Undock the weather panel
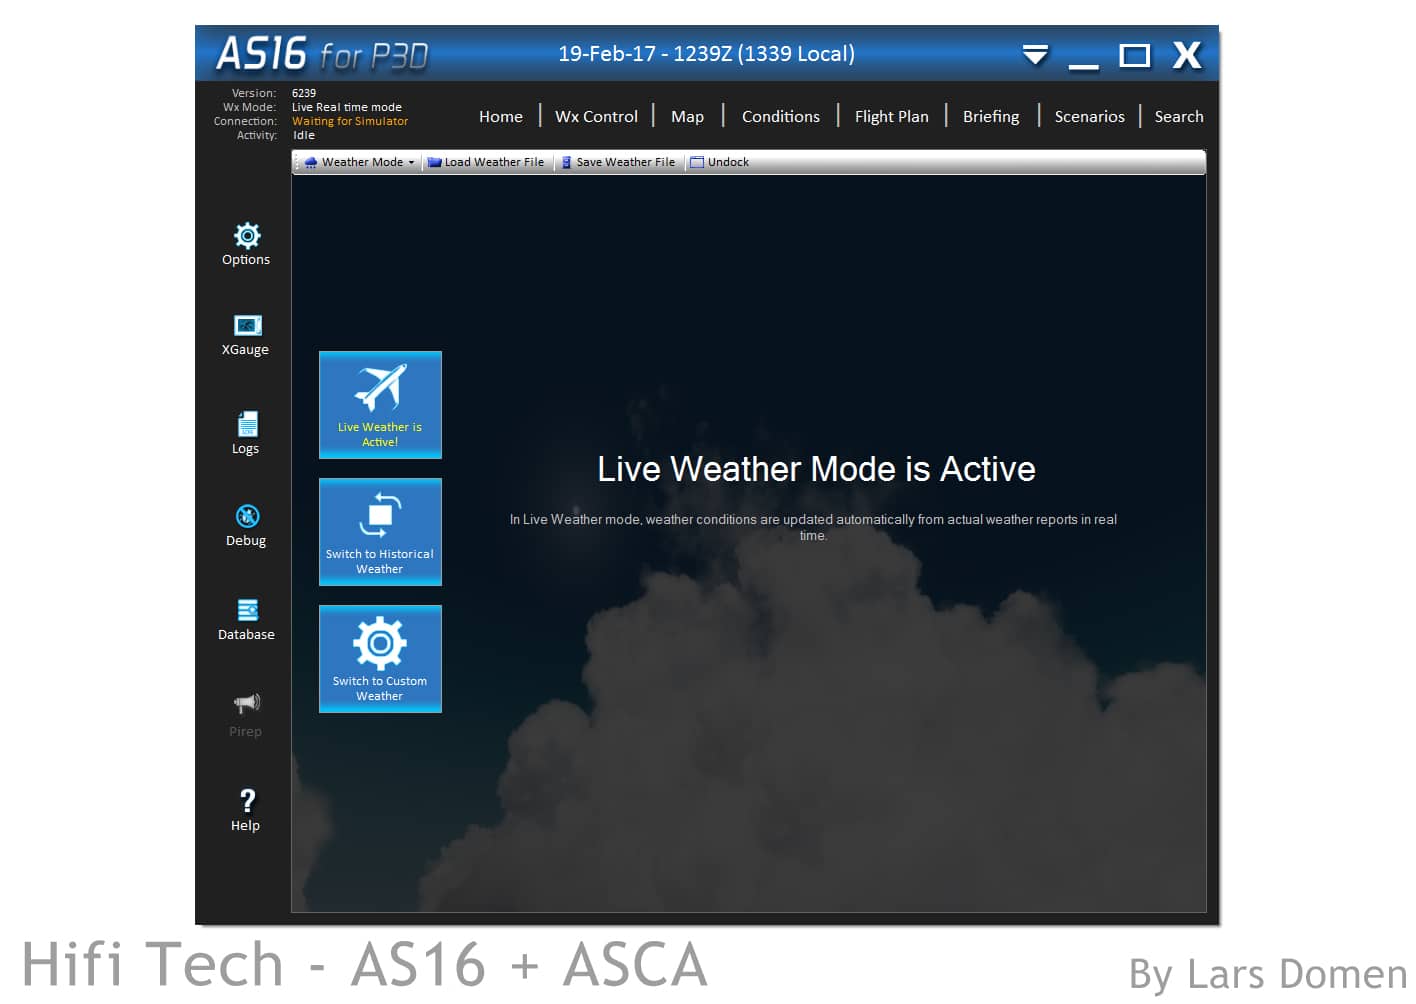 pyautogui.click(x=720, y=162)
